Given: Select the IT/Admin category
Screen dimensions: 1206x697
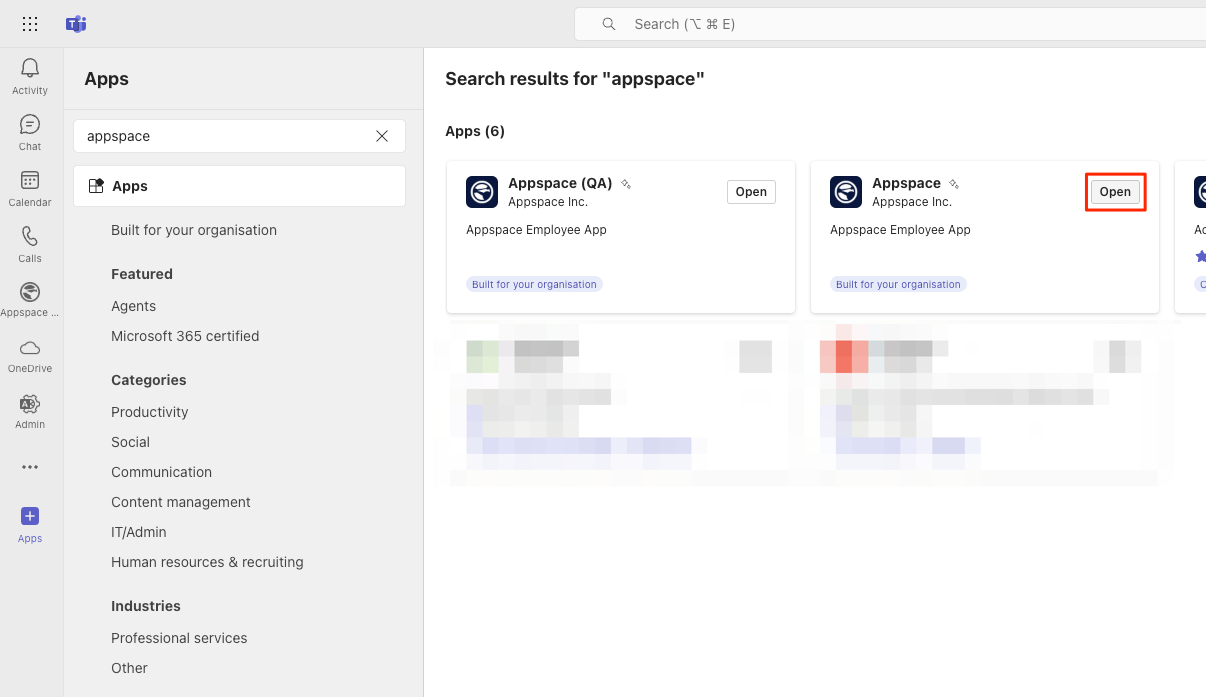Looking at the screenshot, I should [x=139, y=532].
